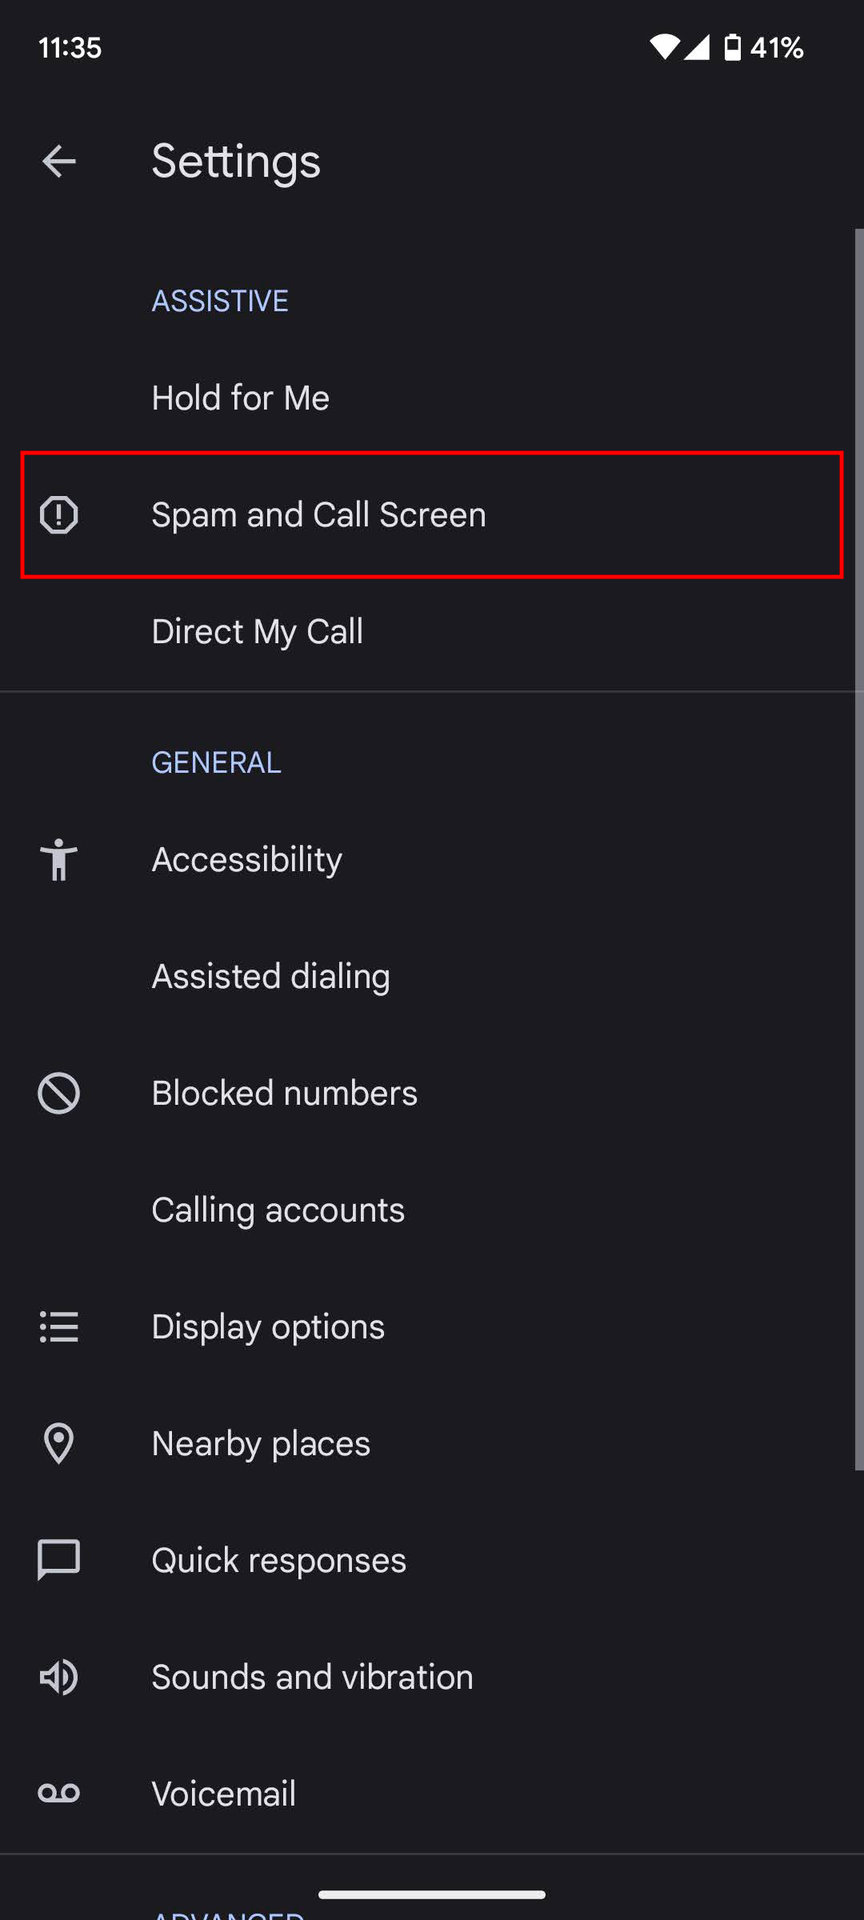
Task: Tap the Quick responses chat bubble icon
Action: coord(59,1560)
